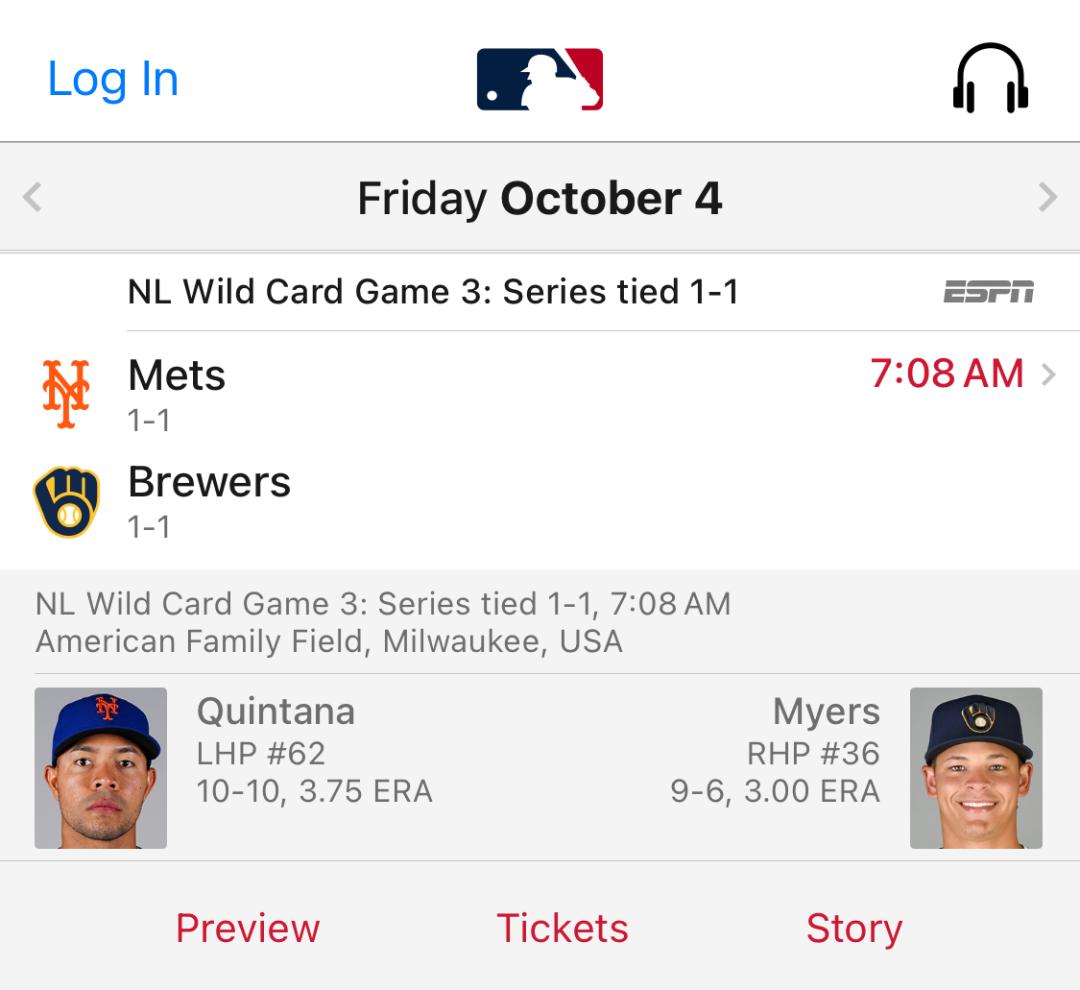Tap the ESPN broadcast logo

(989, 291)
